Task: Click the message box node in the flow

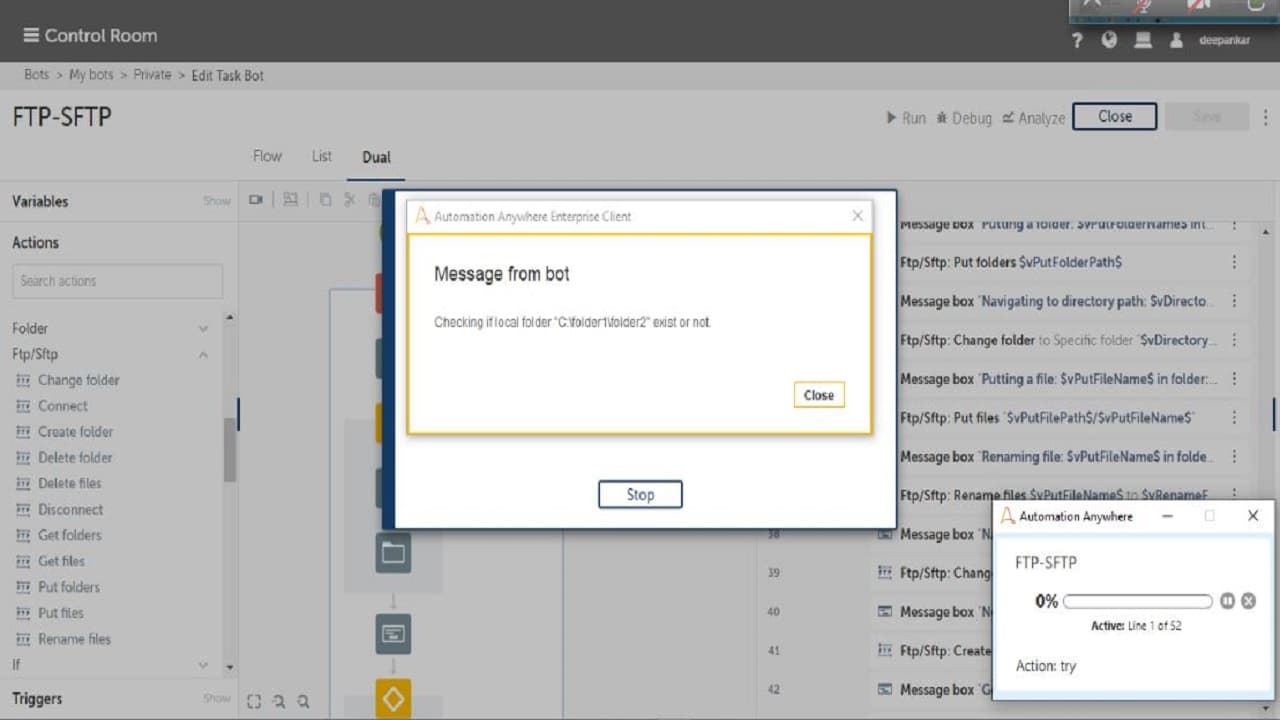Action: coord(393,634)
